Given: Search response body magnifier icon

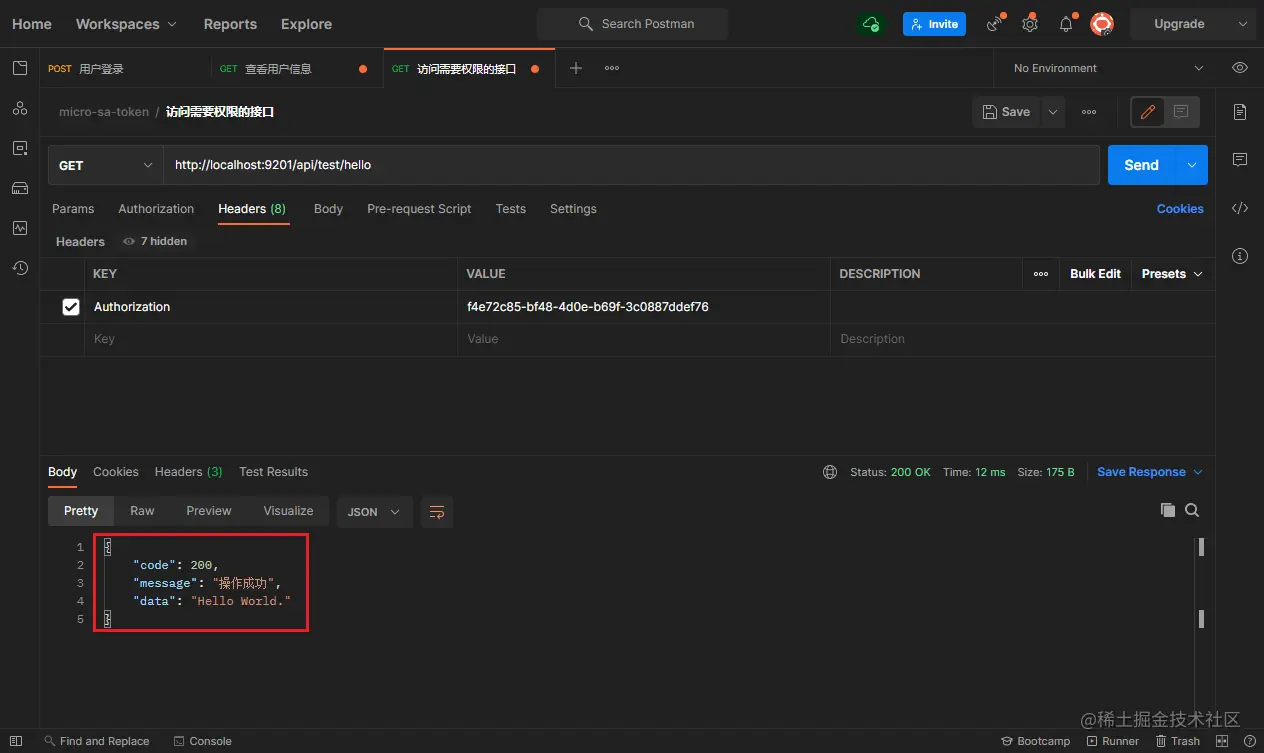Looking at the screenshot, I should (x=1192, y=510).
